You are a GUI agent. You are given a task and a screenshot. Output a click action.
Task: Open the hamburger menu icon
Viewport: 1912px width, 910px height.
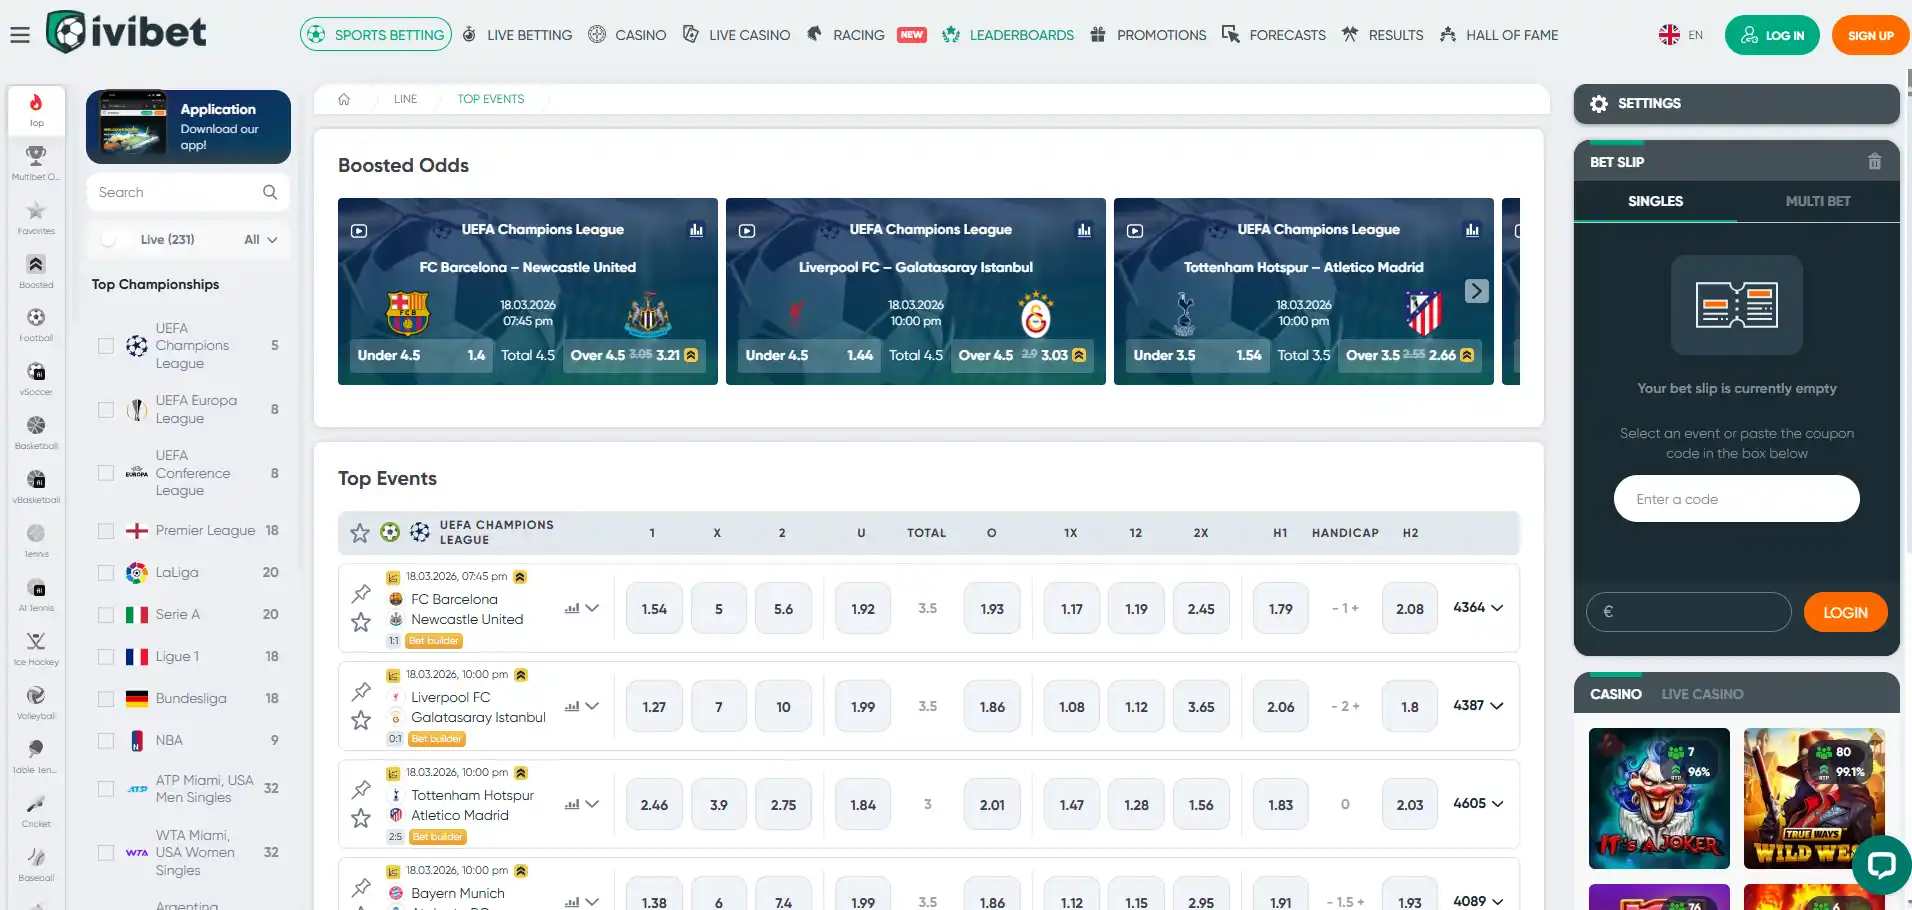tap(20, 35)
